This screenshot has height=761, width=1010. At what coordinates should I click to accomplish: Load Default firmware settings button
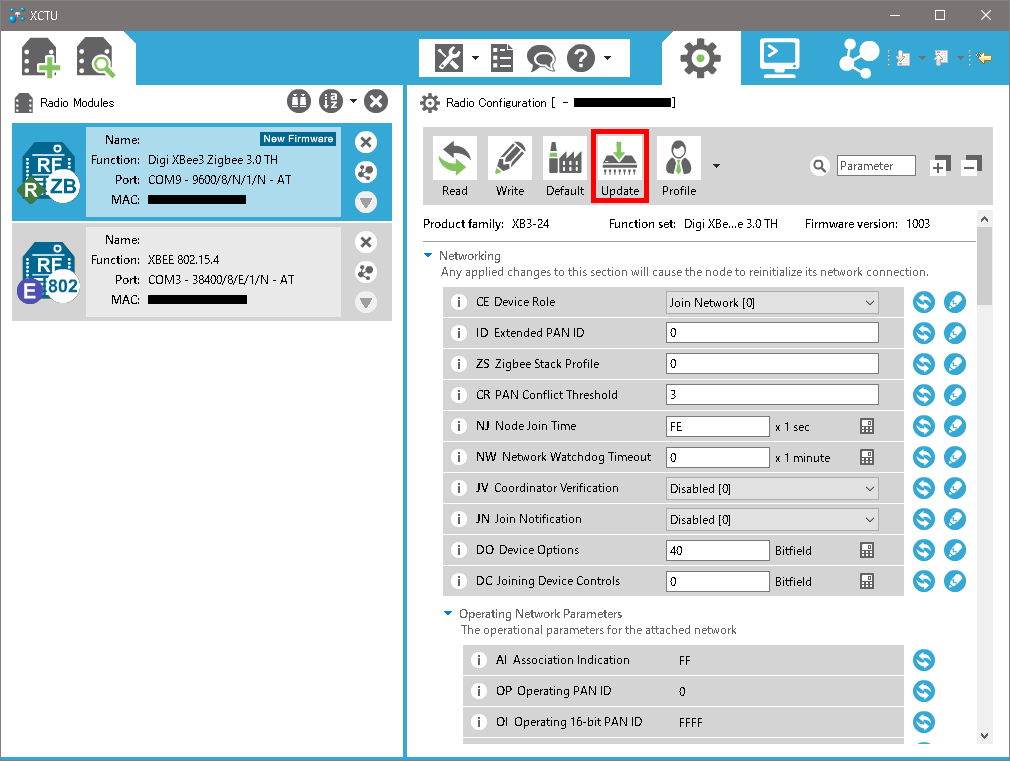[565, 167]
